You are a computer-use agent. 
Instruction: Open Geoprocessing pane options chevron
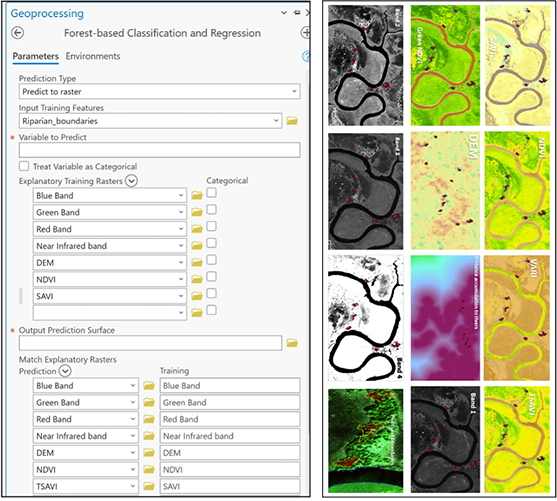284,13
